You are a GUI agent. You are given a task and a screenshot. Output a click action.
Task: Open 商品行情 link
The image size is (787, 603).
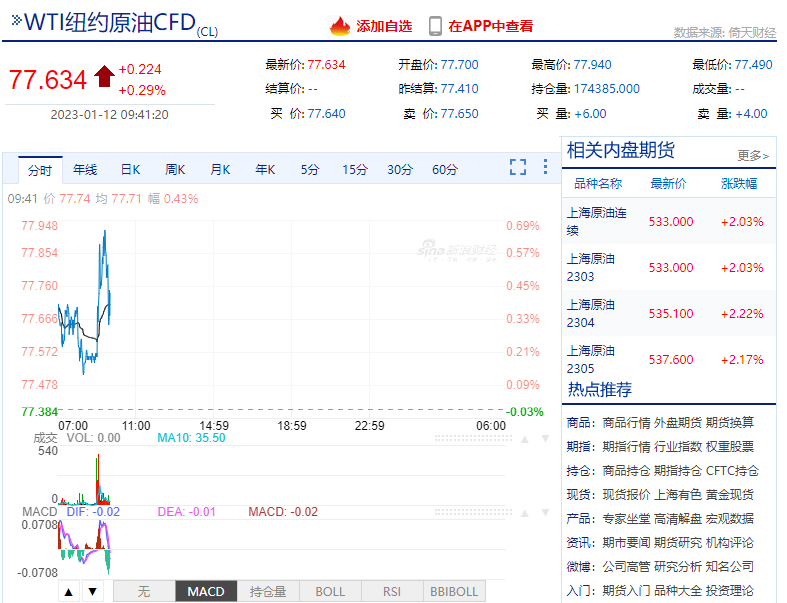coord(626,423)
